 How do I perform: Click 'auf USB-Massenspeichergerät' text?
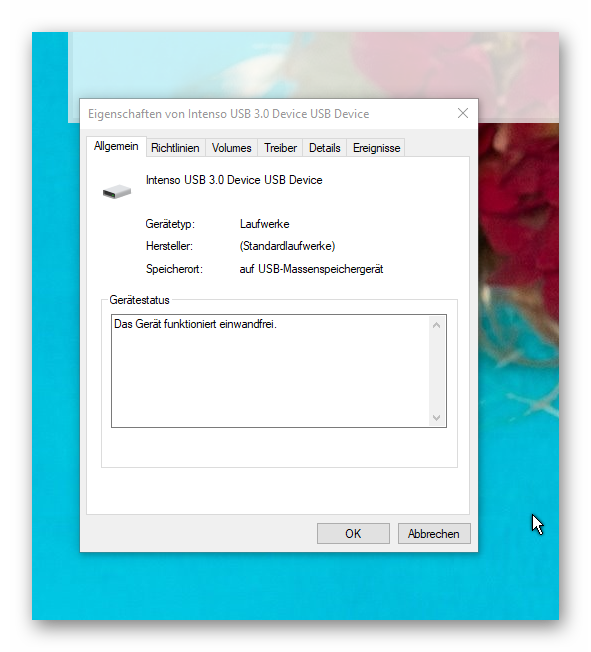[x=311, y=269]
